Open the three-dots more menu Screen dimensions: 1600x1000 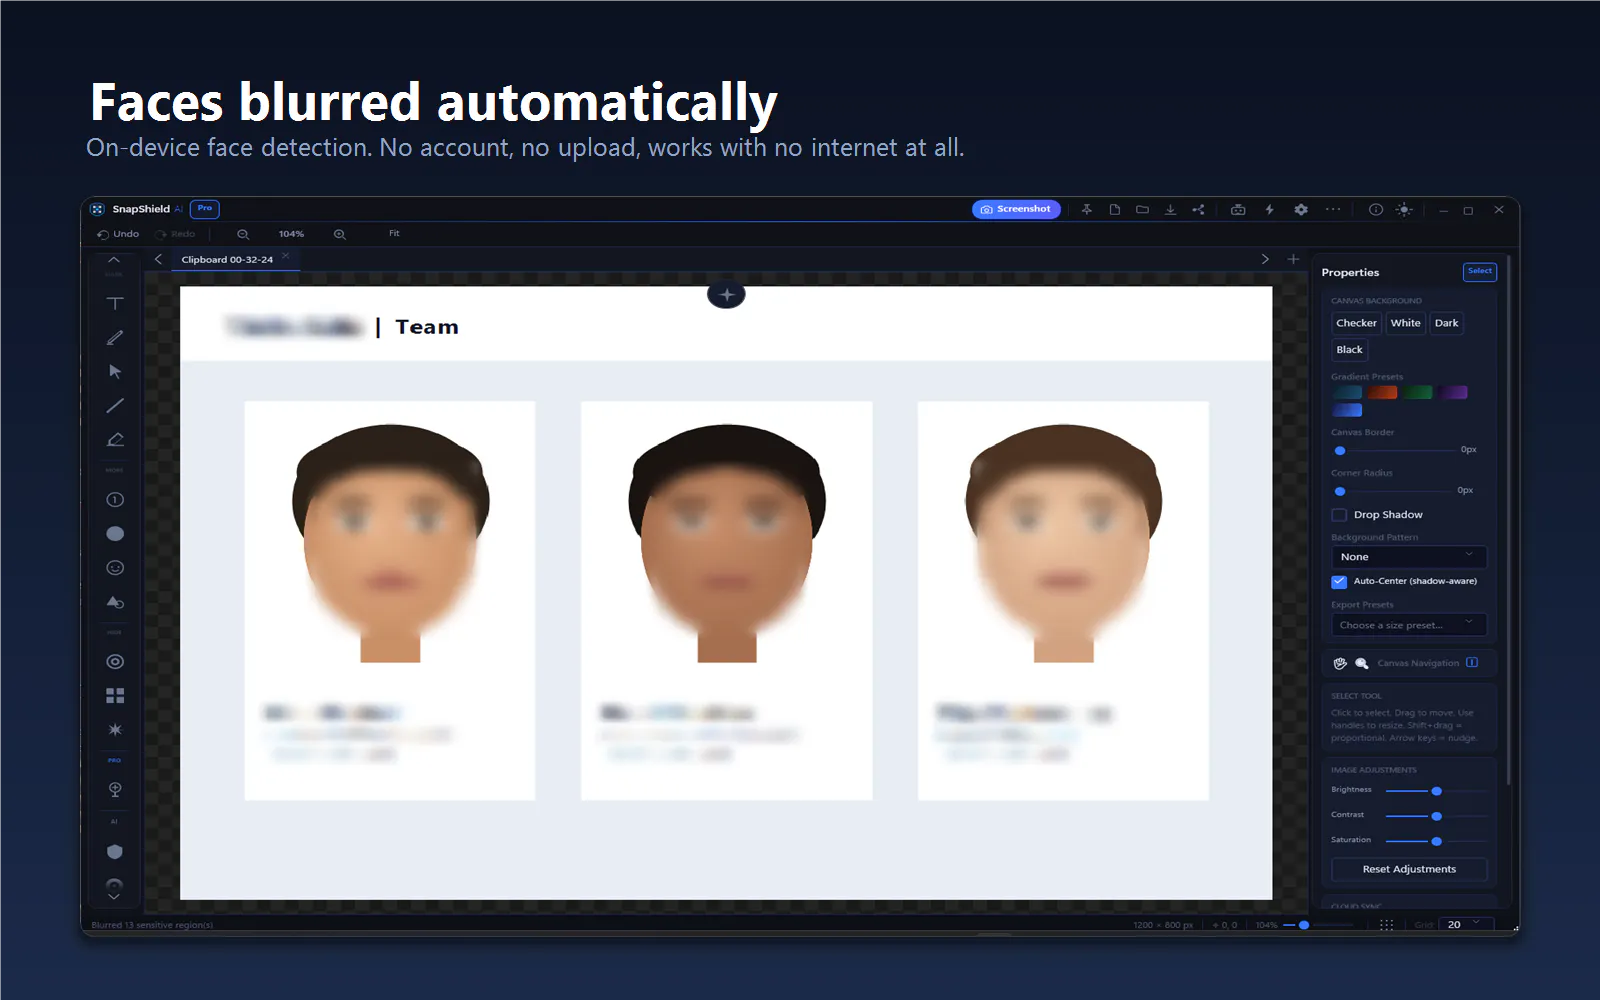coord(1333,209)
